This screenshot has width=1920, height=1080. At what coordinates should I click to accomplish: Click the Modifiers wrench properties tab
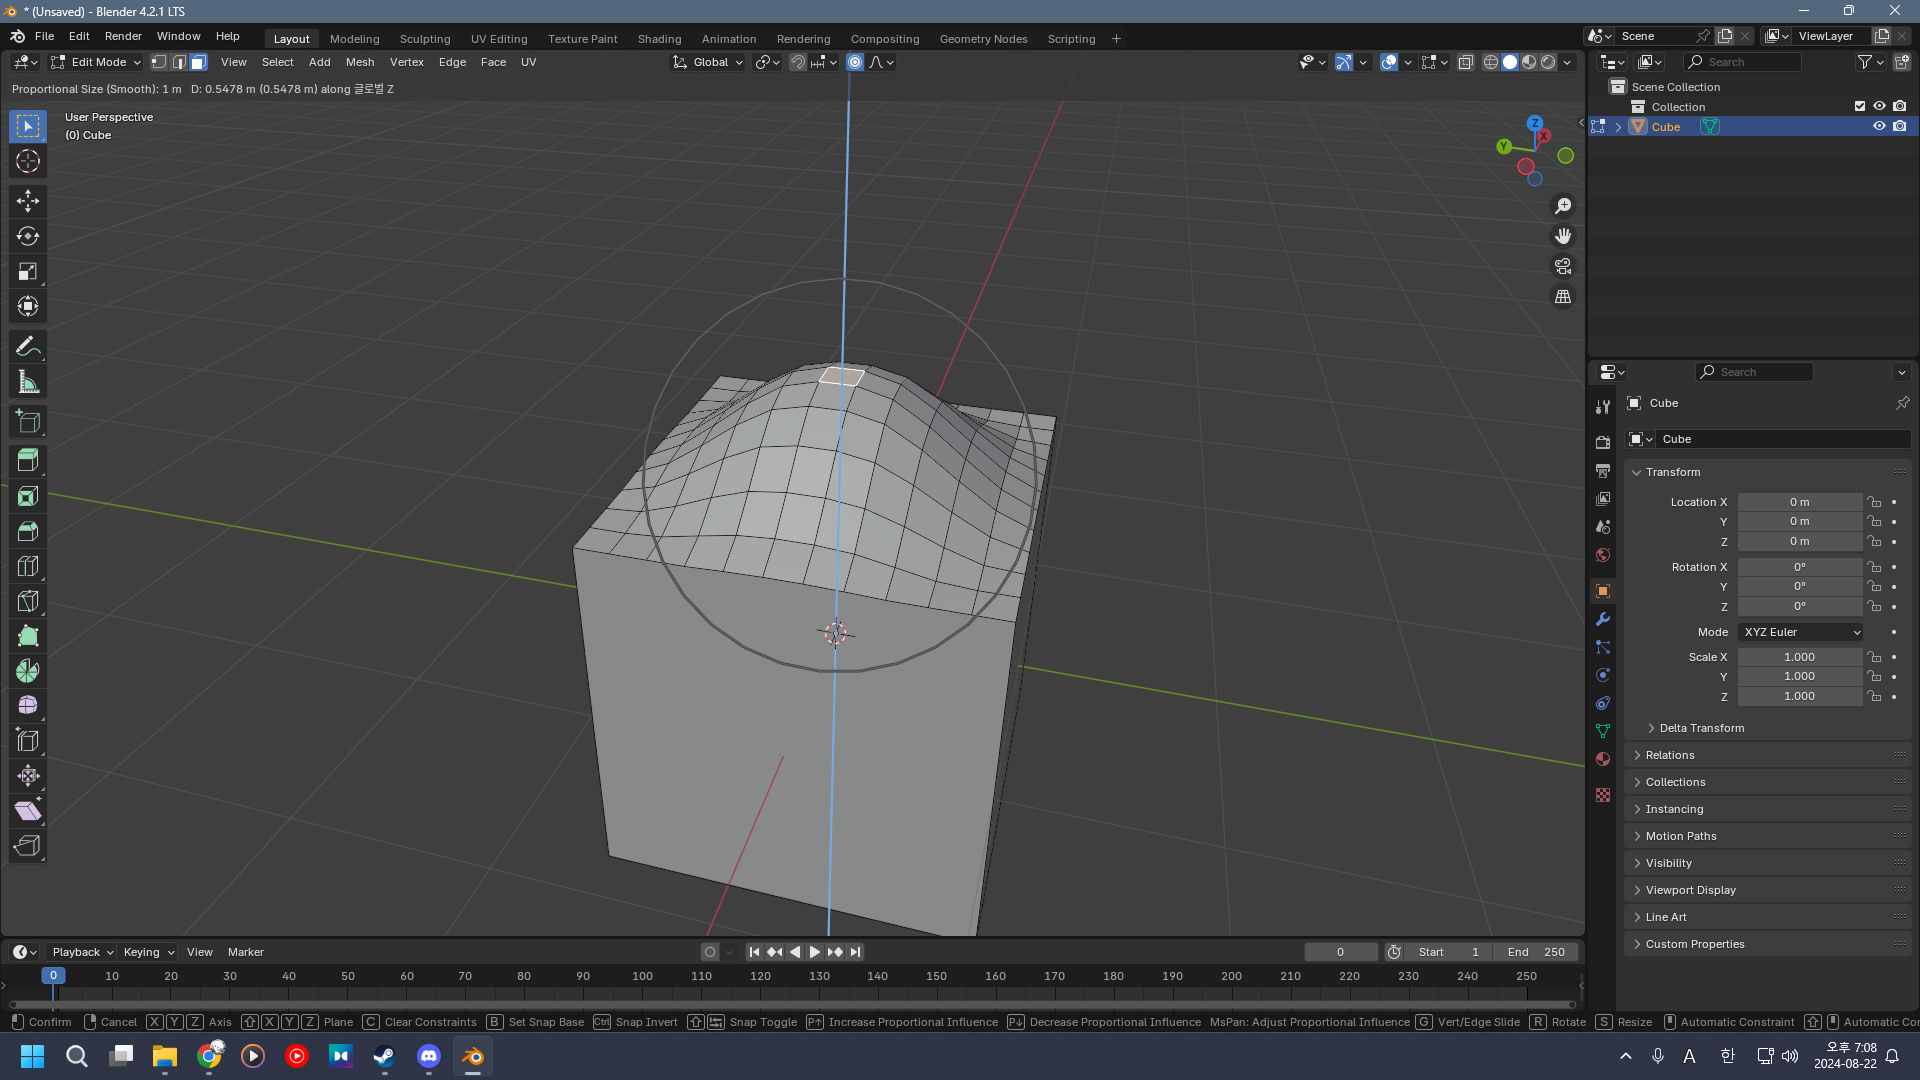pyautogui.click(x=1603, y=619)
